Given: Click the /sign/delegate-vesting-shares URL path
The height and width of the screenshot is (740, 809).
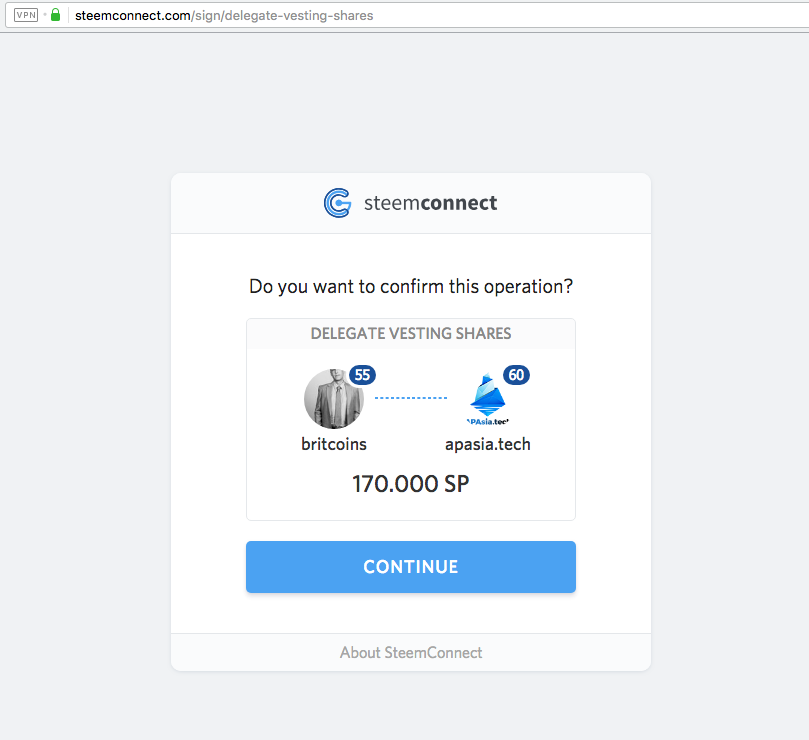Looking at the screenshot, I should 282,15.
